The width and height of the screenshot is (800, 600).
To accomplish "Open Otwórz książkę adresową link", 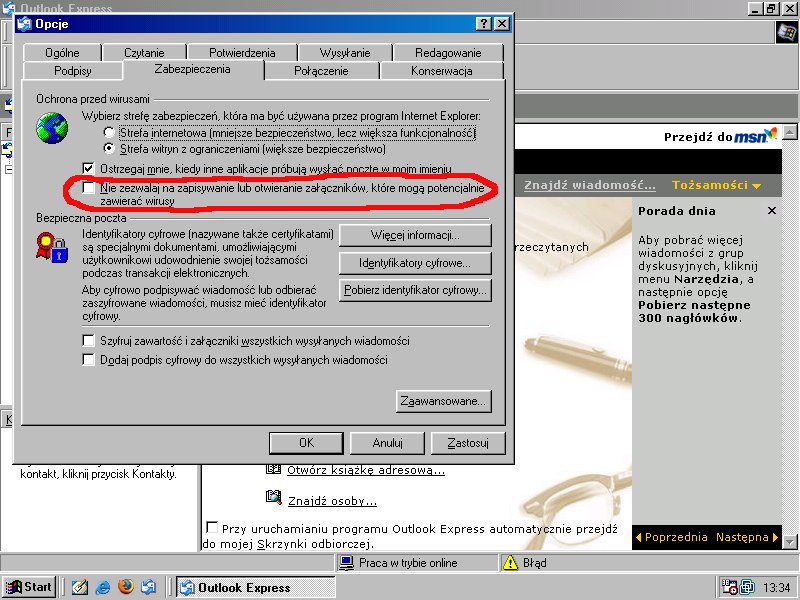I will pos(366,470).
